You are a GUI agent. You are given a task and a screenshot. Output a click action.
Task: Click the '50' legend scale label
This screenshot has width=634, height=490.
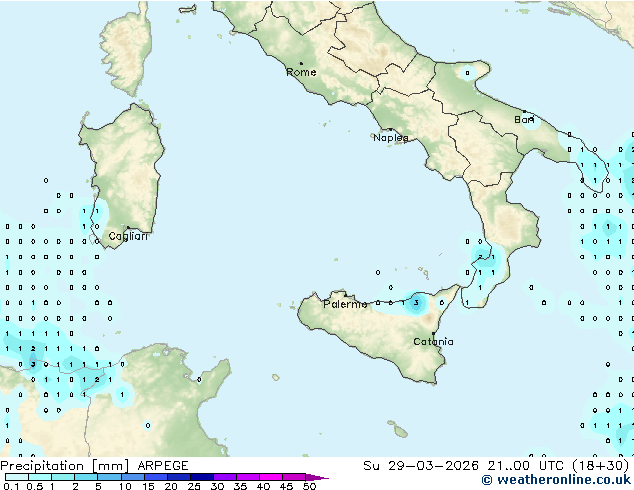point(309,486)
